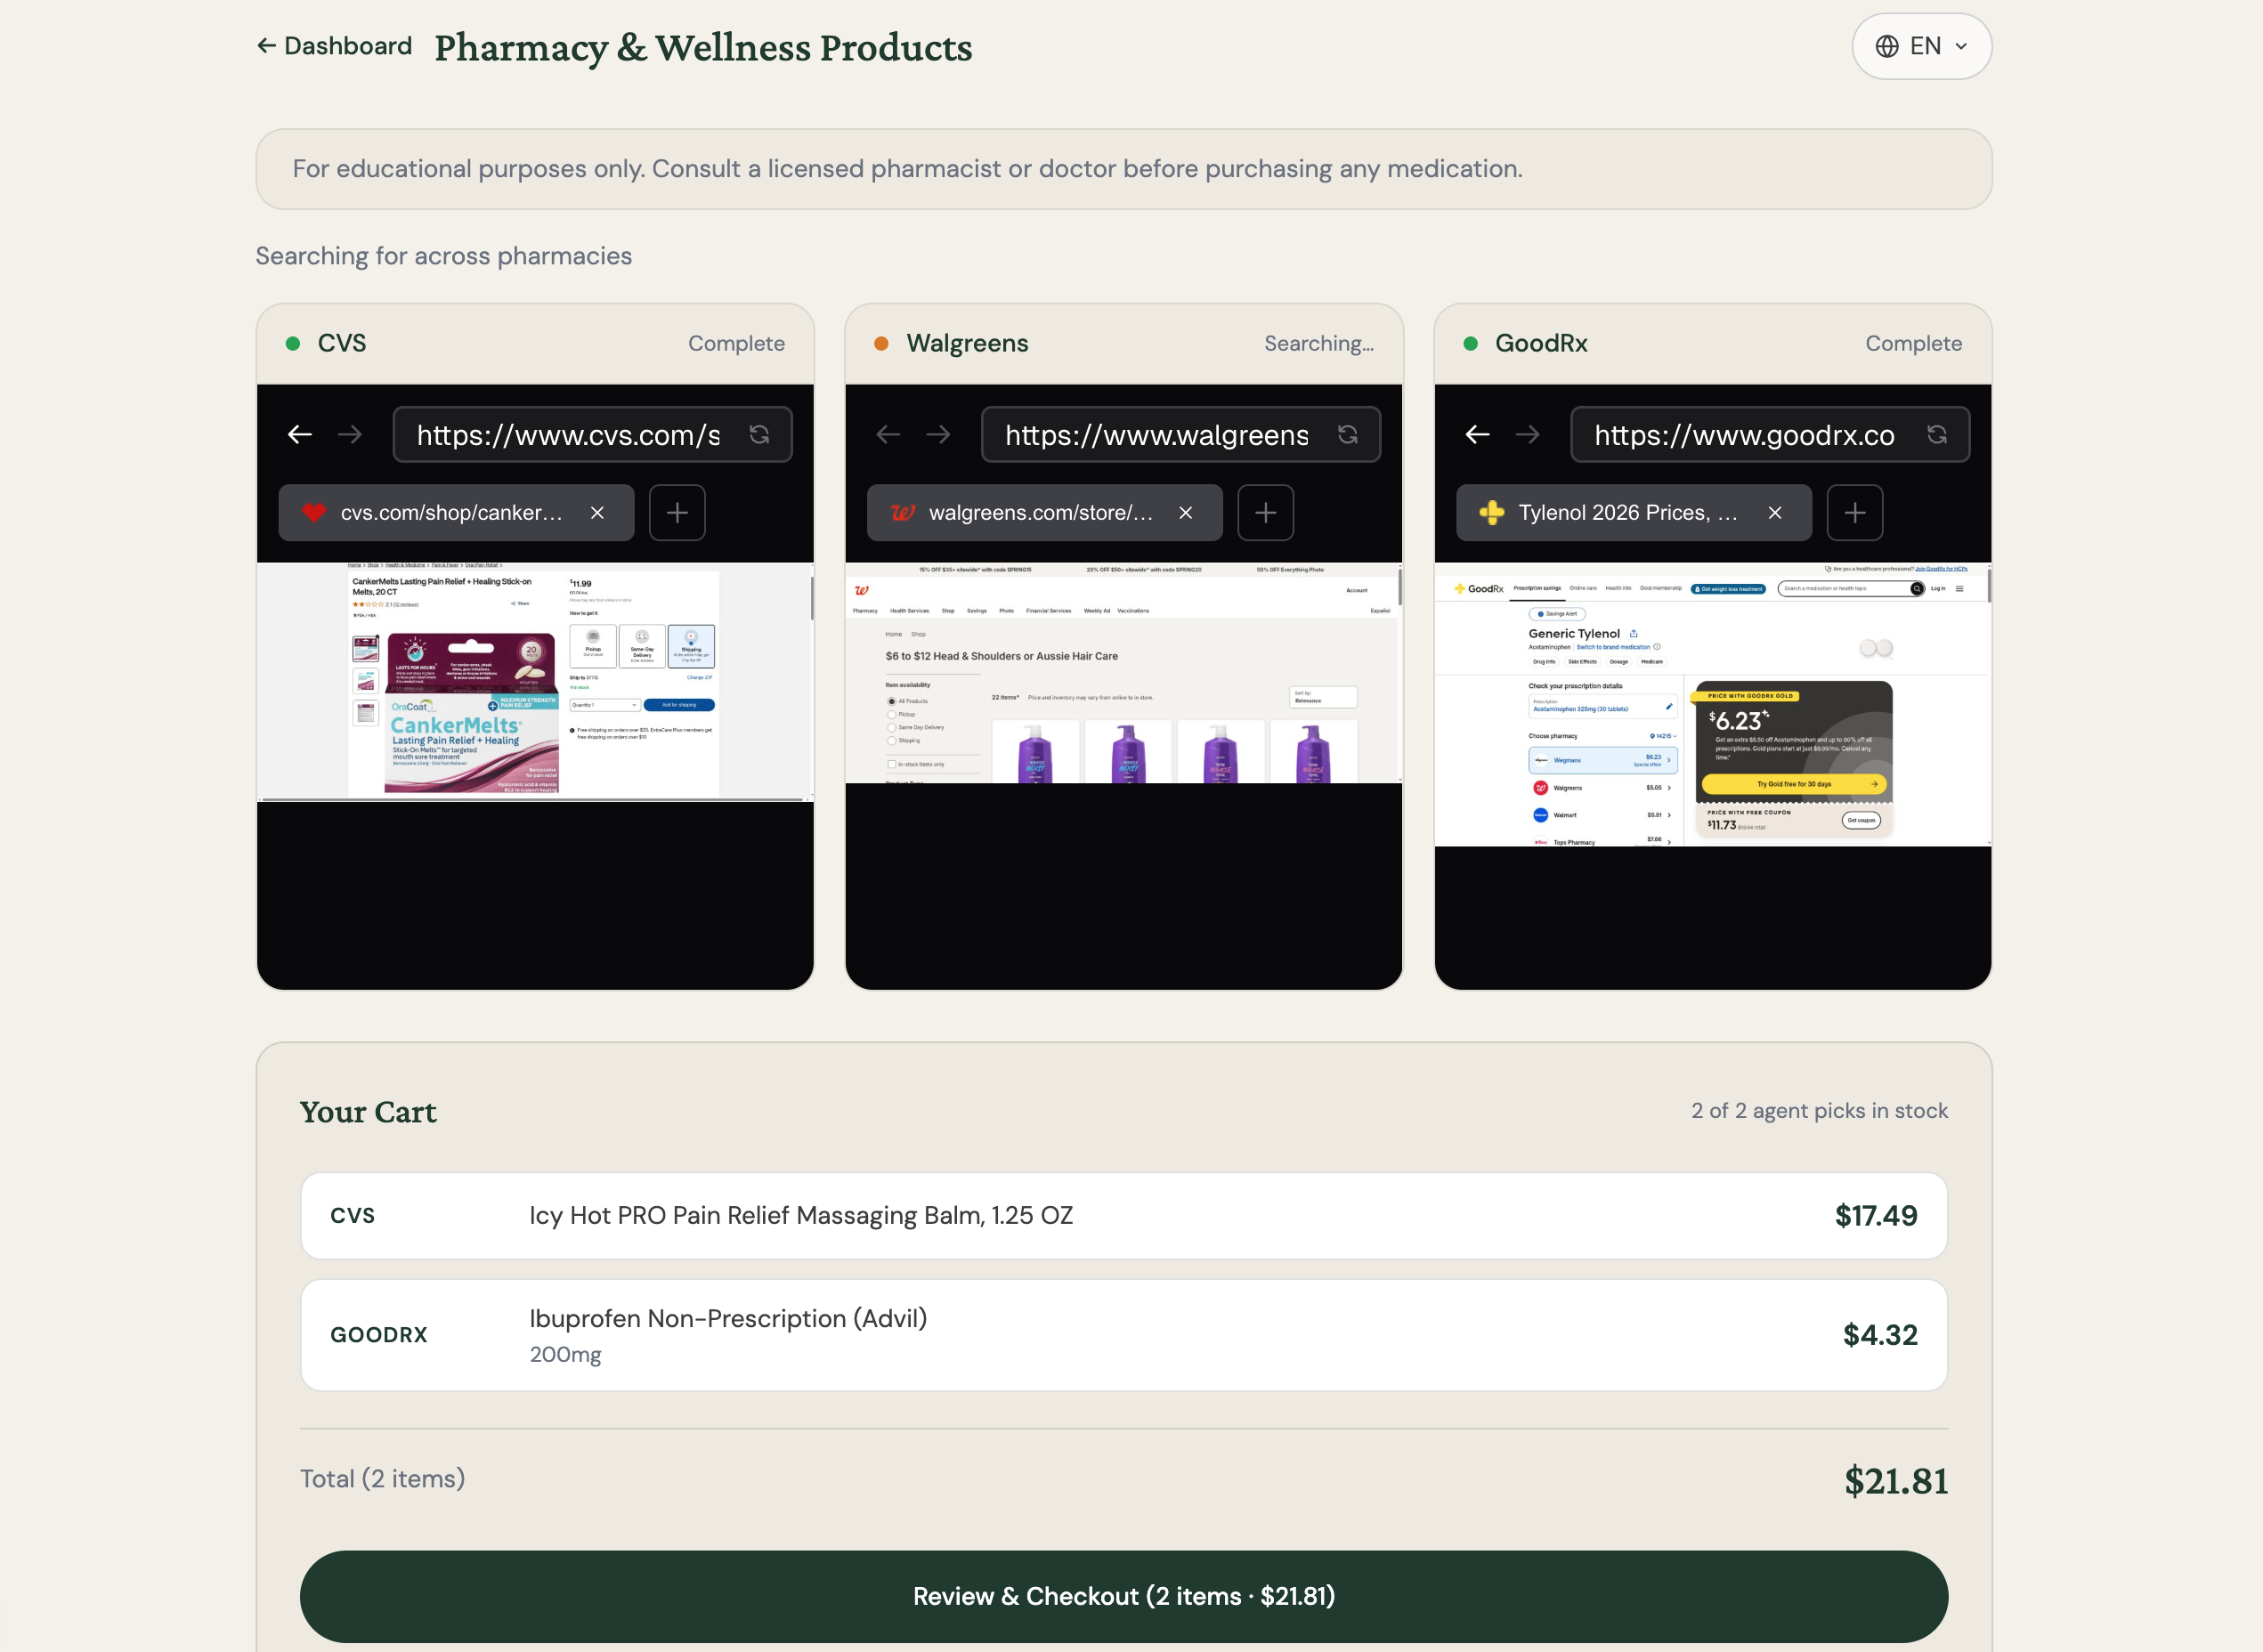Click the CVS address bar
2263x1652 pixels.
tap(567, 435)
